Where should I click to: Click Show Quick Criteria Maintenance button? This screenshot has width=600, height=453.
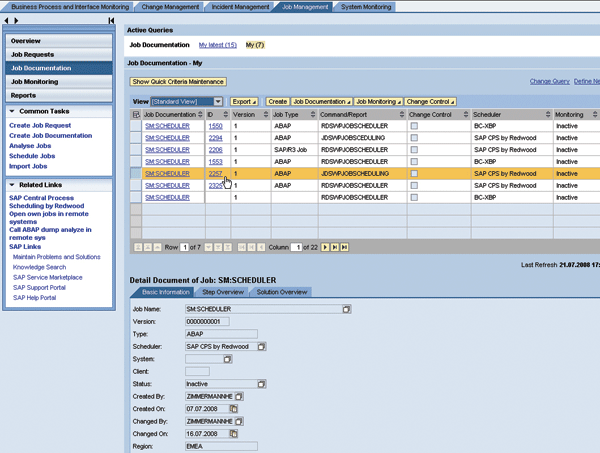click(x=178, y=81)
